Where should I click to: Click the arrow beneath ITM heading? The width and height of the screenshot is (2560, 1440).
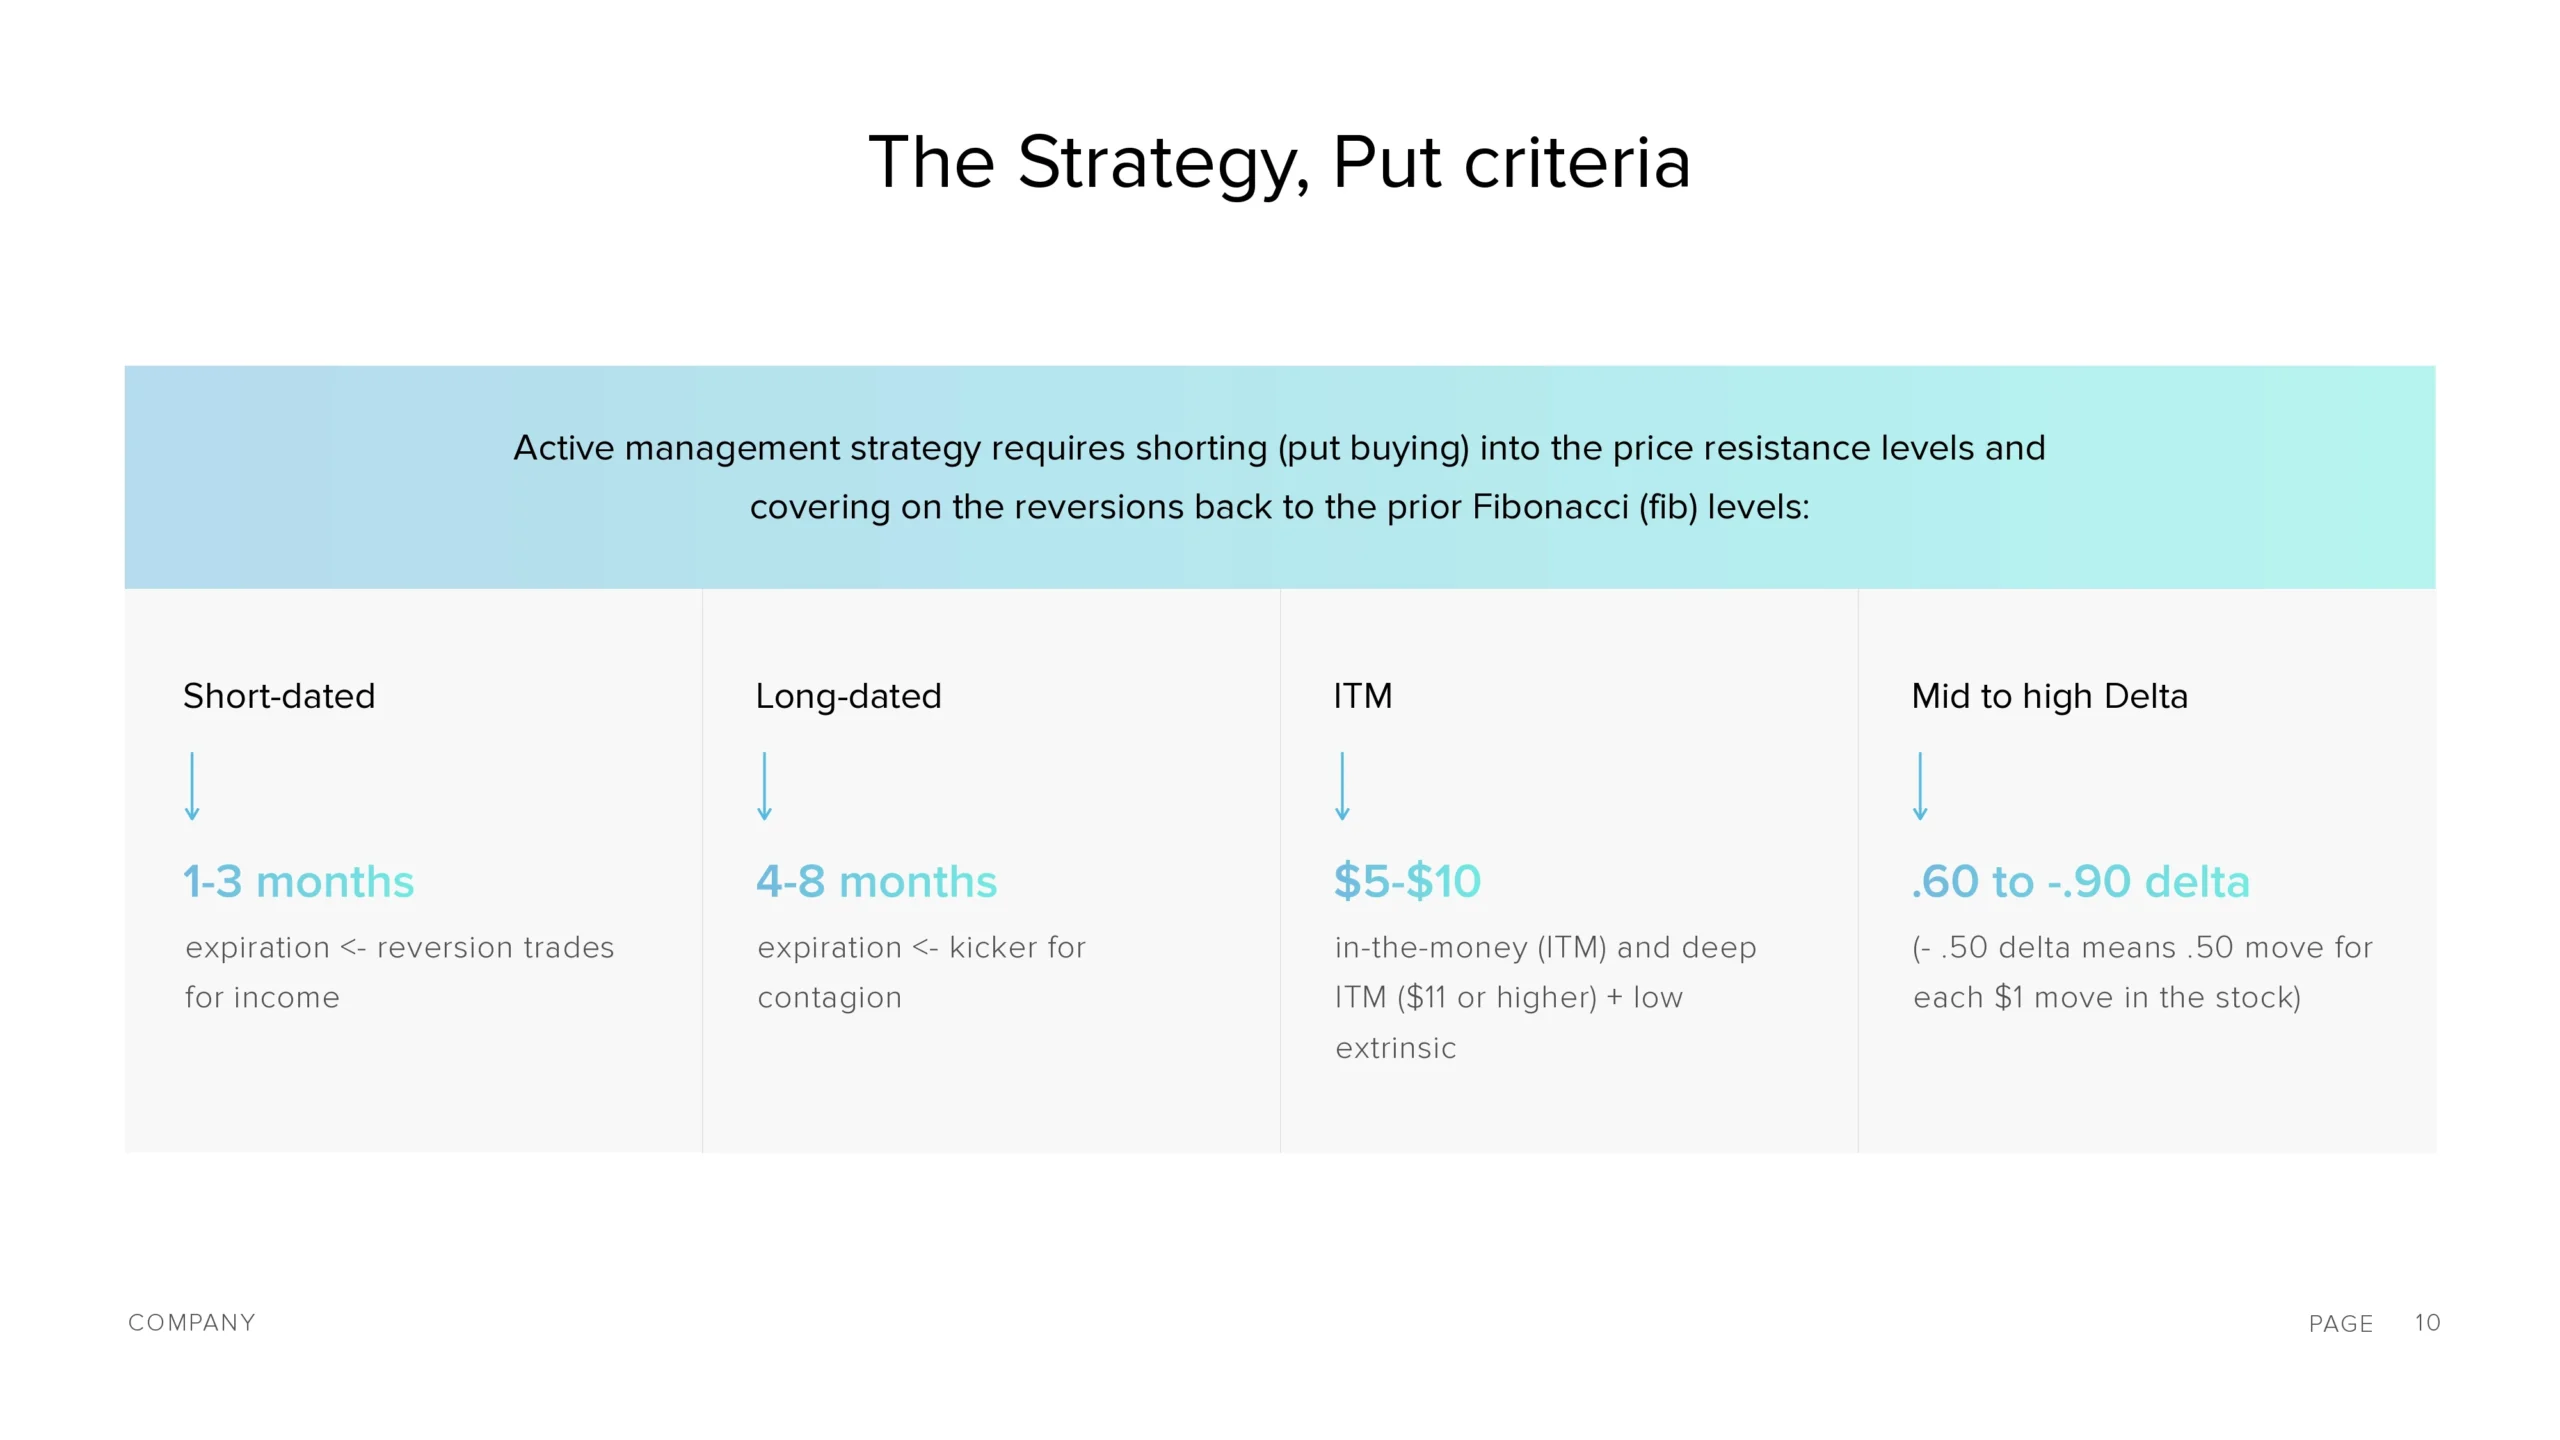1342,786
